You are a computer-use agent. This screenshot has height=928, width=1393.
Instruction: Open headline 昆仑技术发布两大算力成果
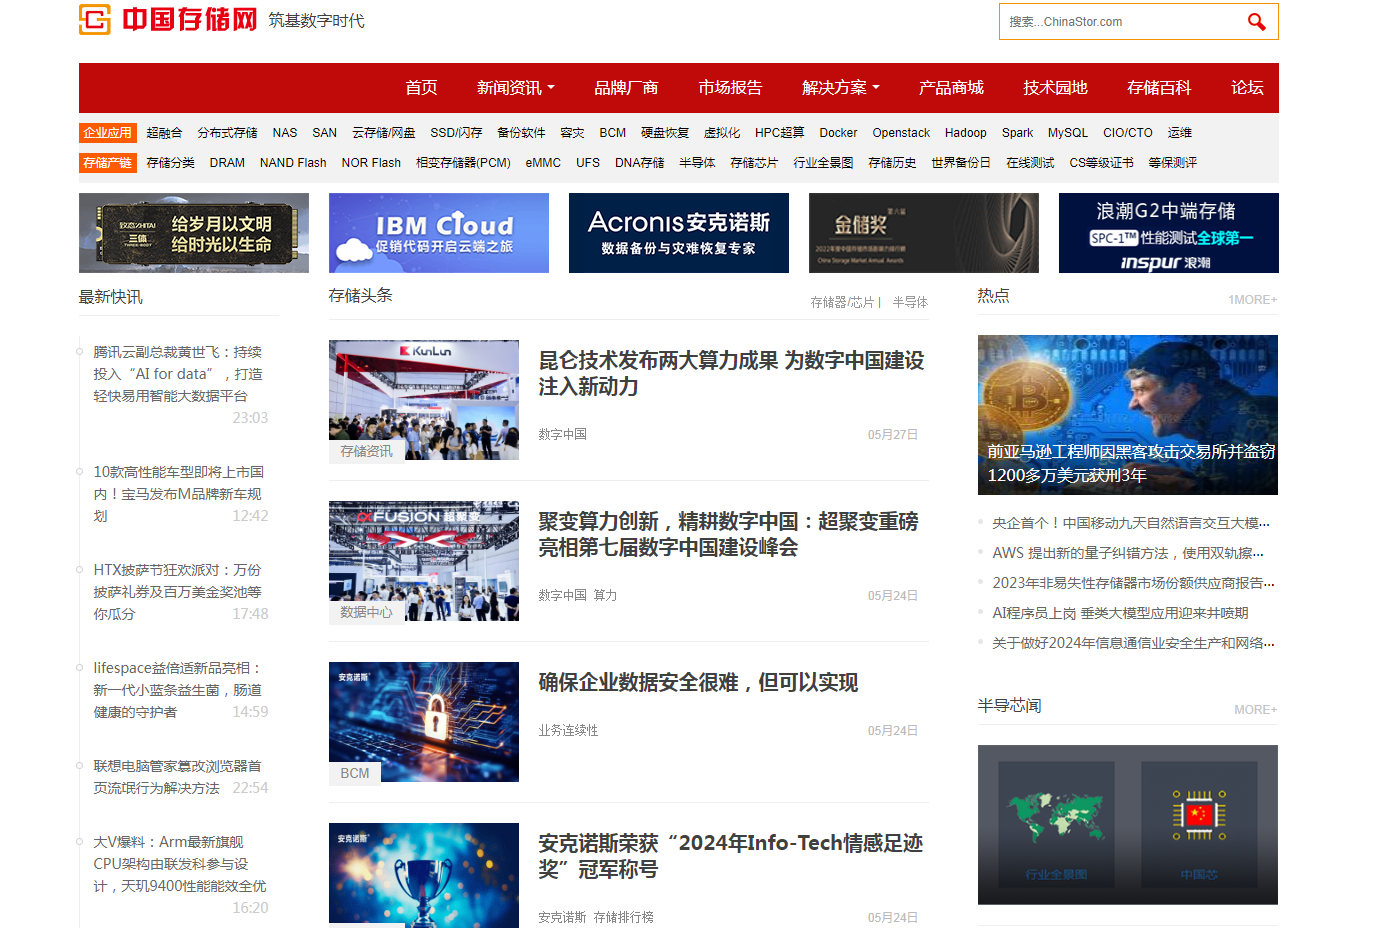[731, 373]
